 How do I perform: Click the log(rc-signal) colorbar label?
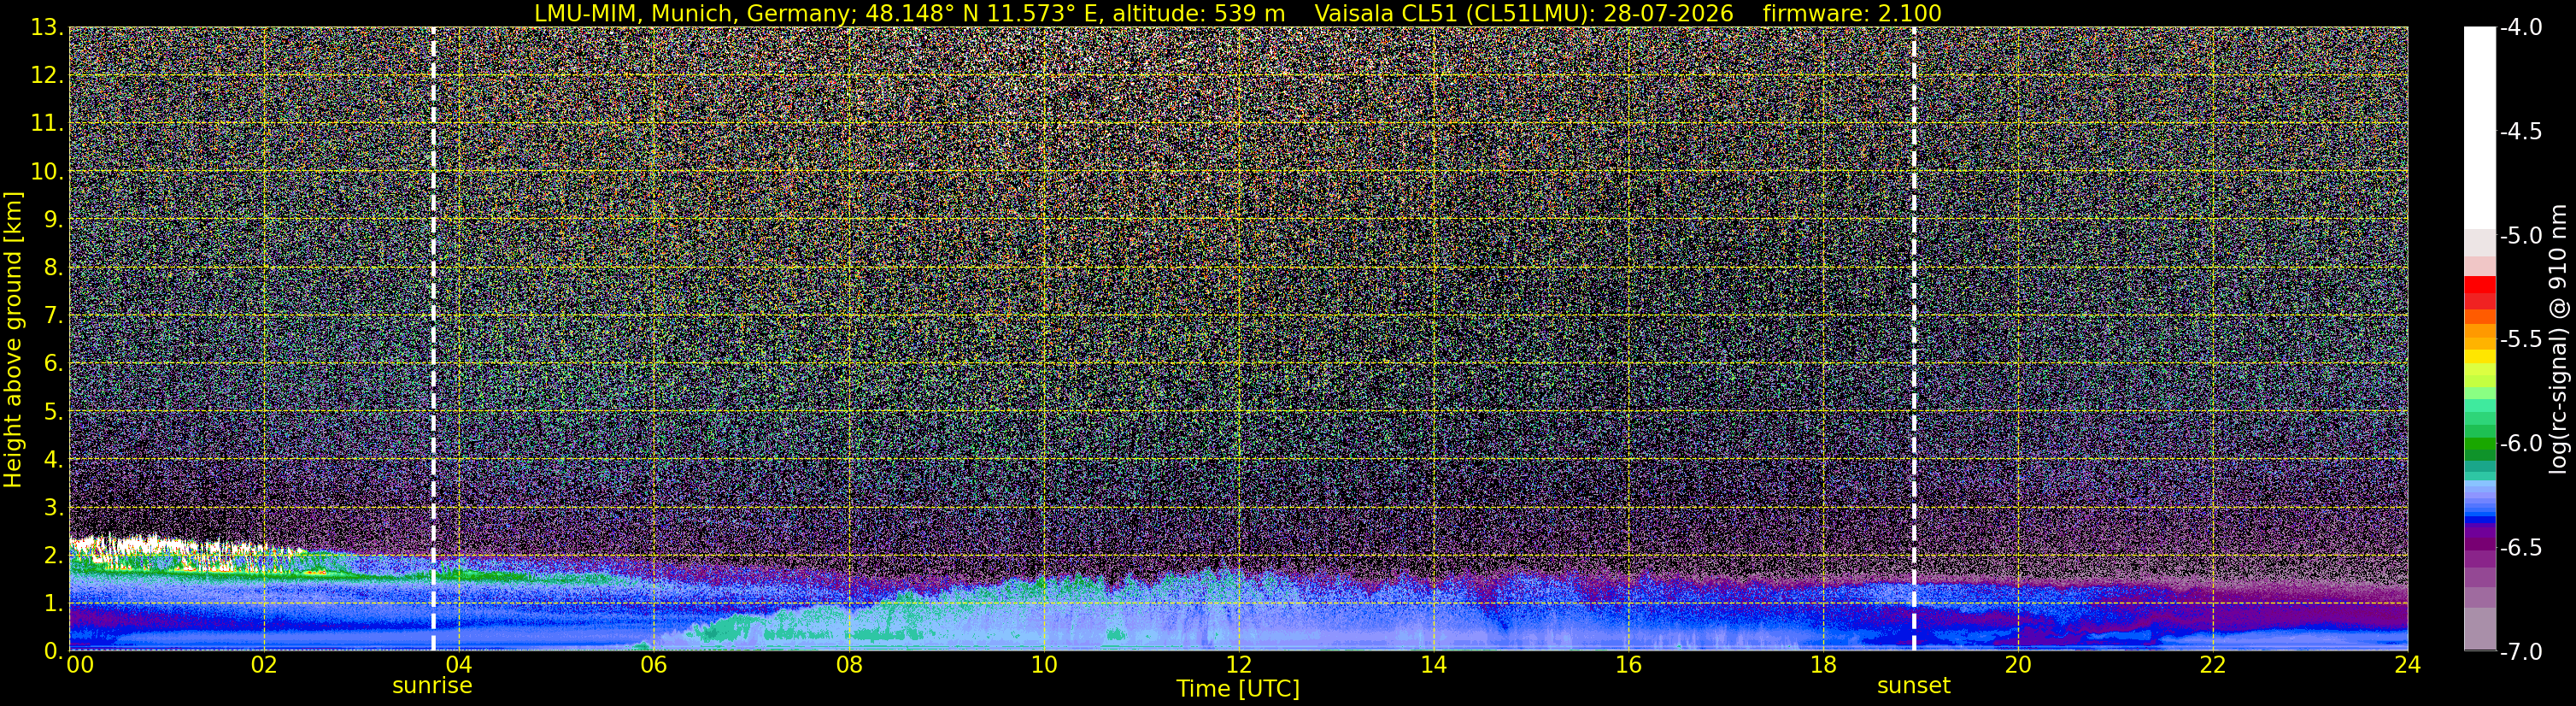[2558, 339]
